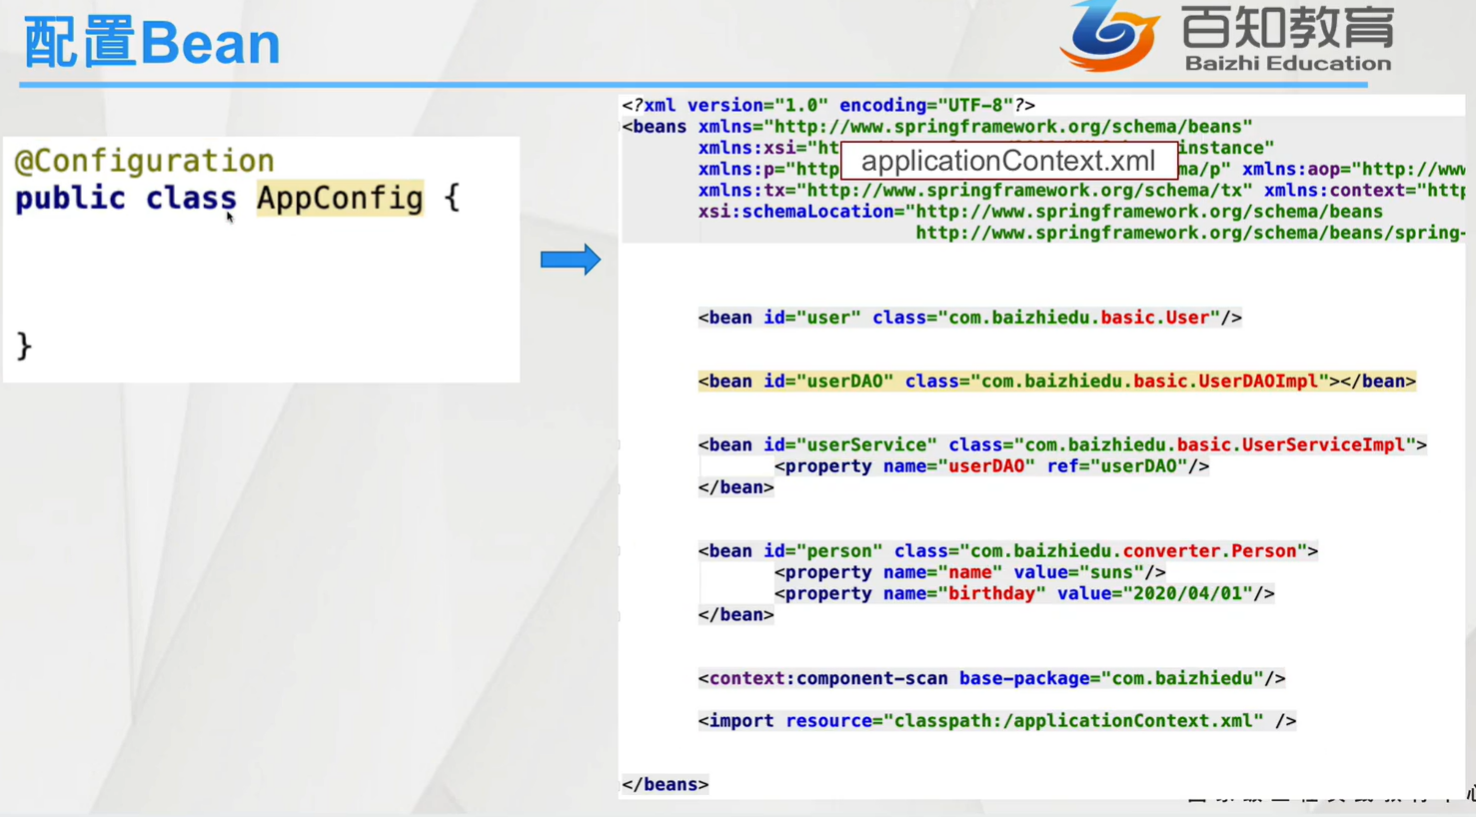Click the closing brace of AppConfig class
The width and height of the screenshot is (1476, 817).
(x=24, y=346)
